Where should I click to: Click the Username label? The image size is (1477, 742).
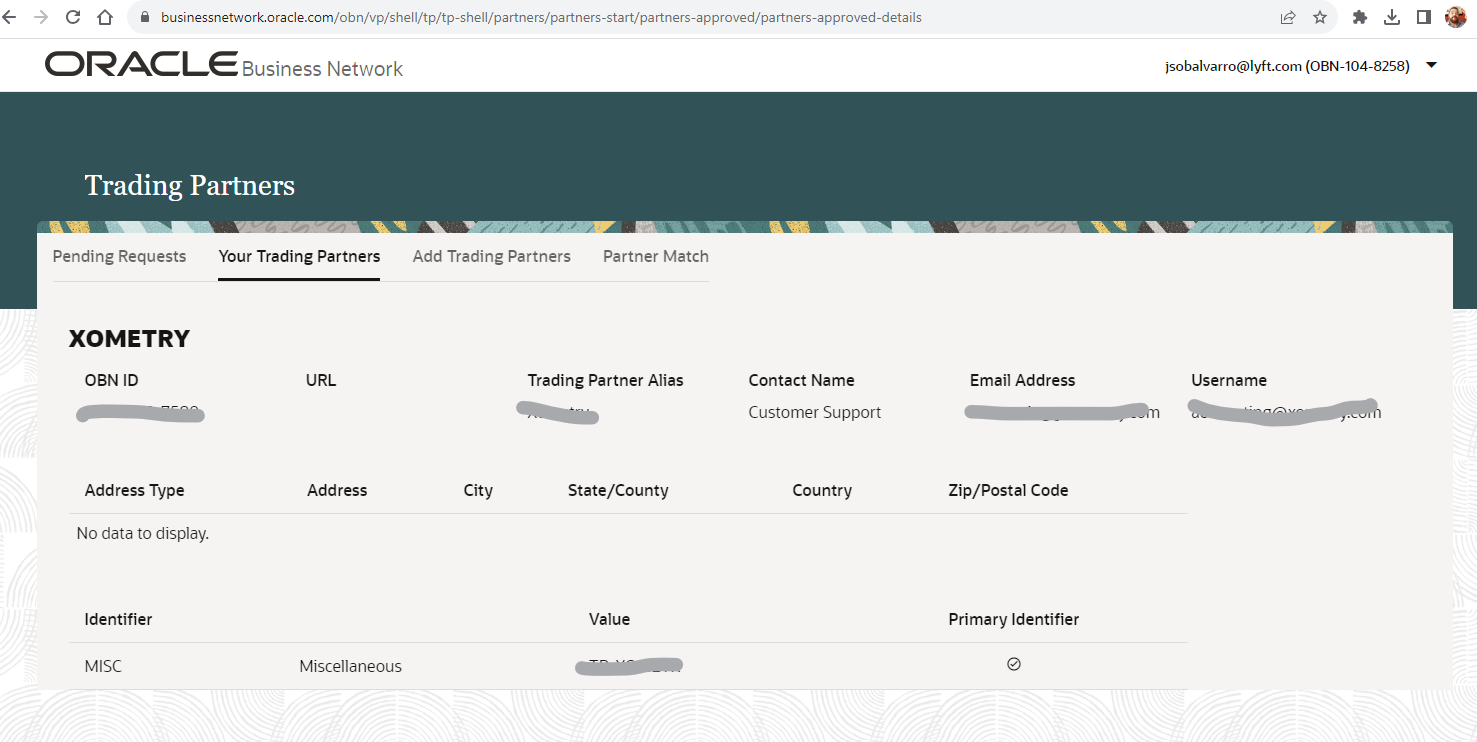[1229, 380]
